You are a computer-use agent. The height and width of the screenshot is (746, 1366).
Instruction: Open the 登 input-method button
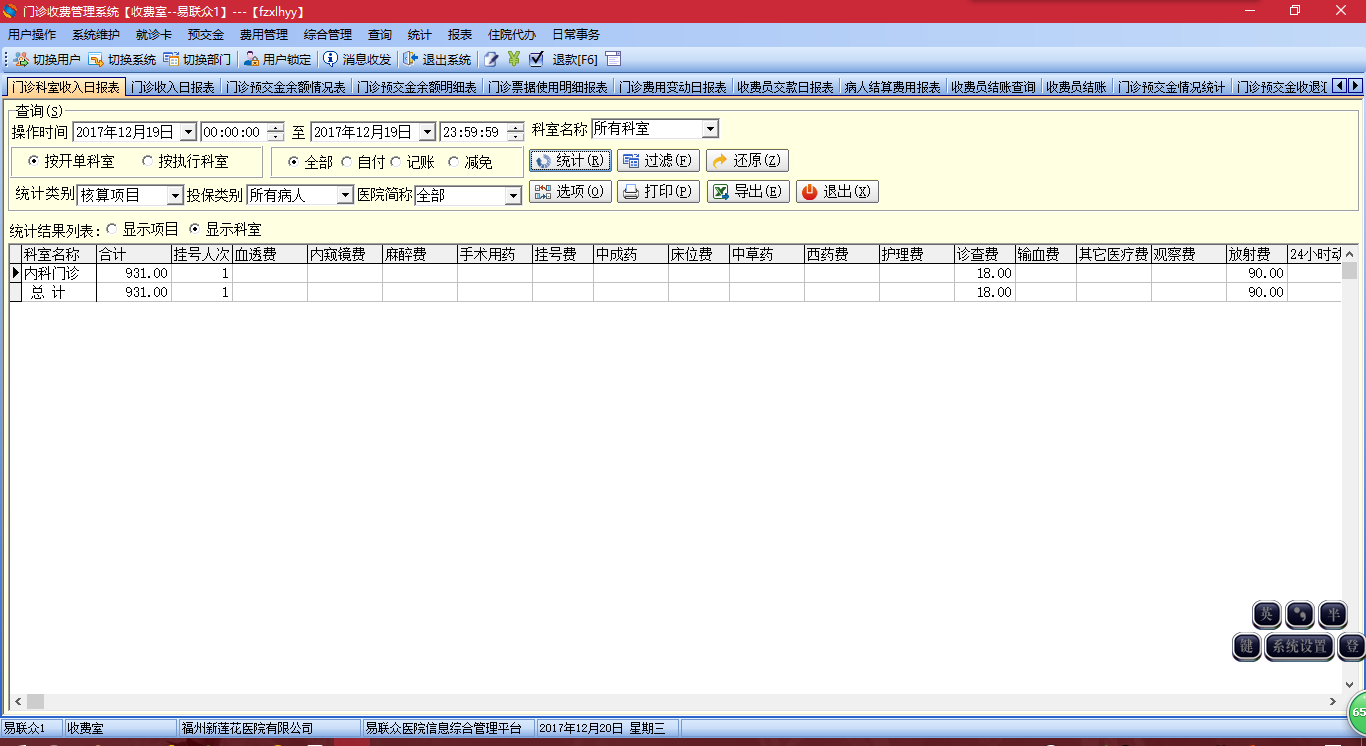(1352, 646)
